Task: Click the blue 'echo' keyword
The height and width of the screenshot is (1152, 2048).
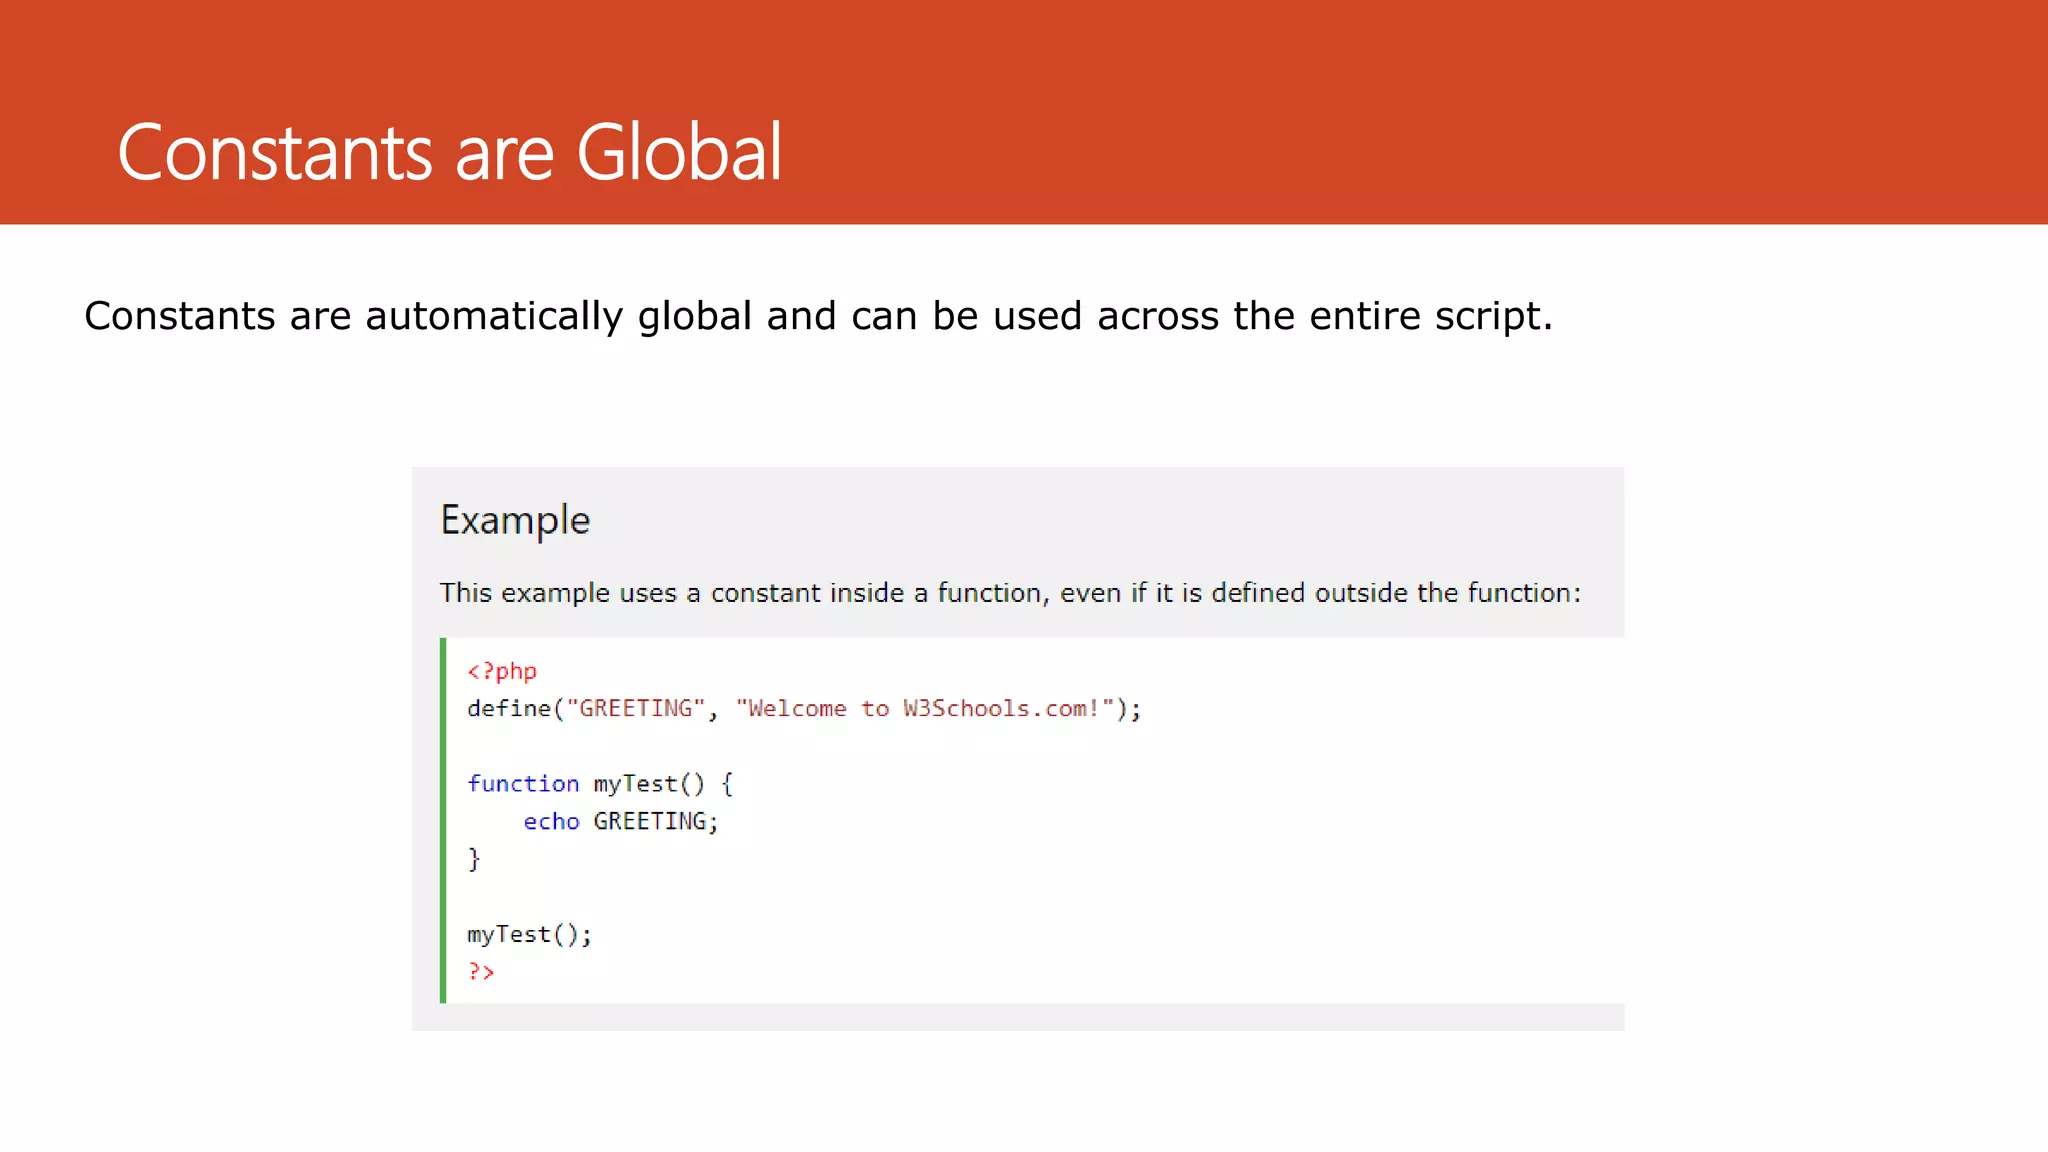Action: coord(551,822)
